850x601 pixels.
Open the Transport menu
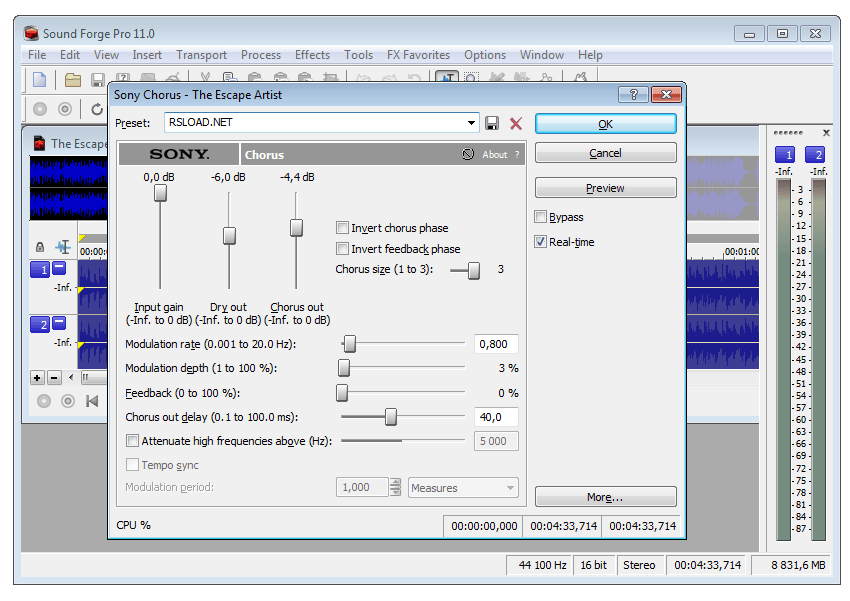(201, 55)
